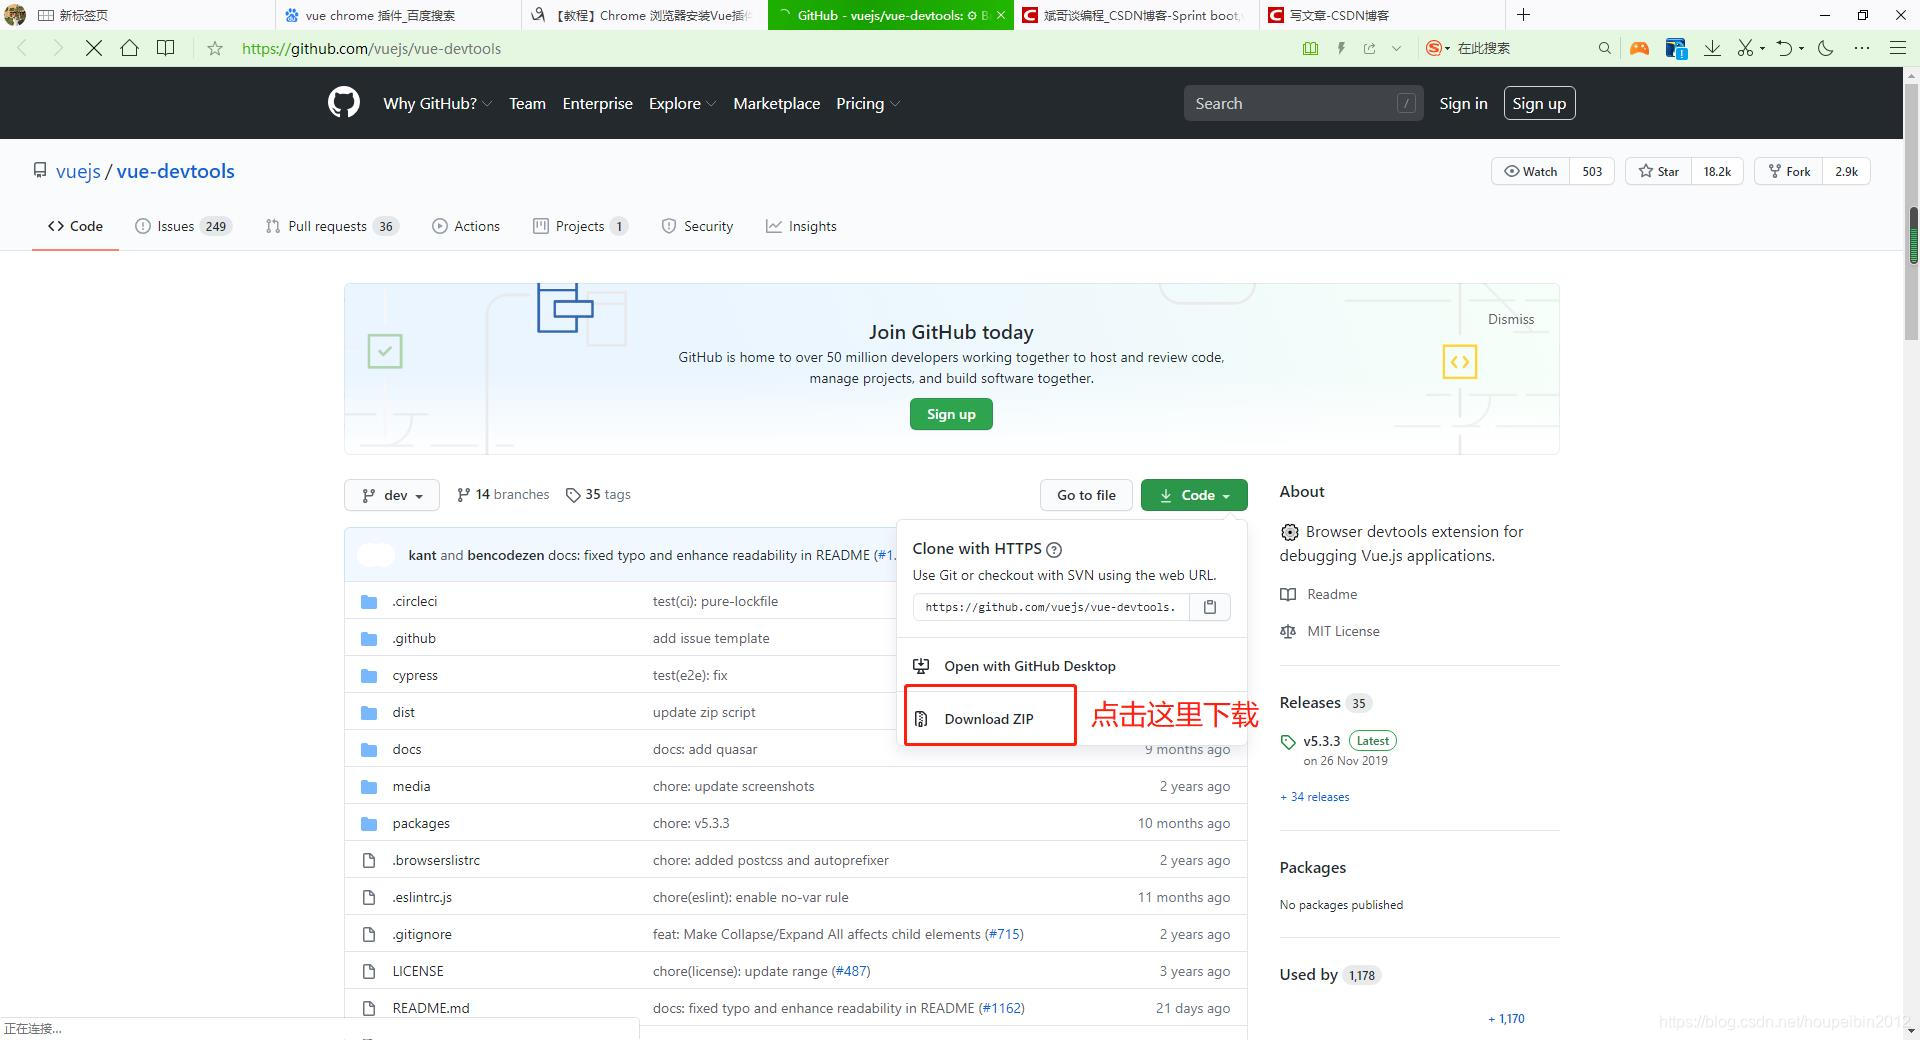
Task: Open the .gitignore file row
Action: pos(796,934)
